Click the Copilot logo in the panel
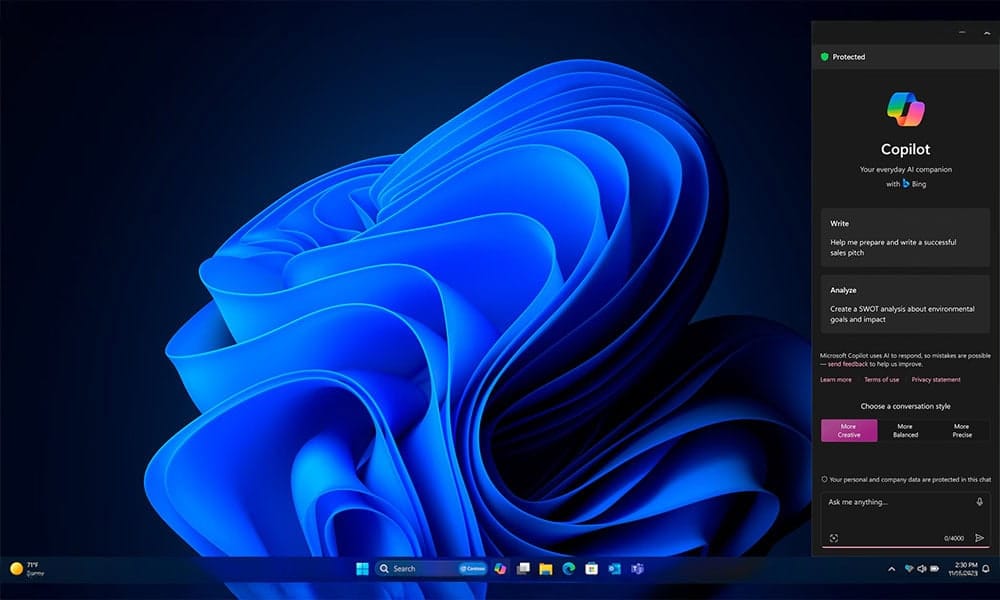The image size is (1000, 600). [906, 108]
